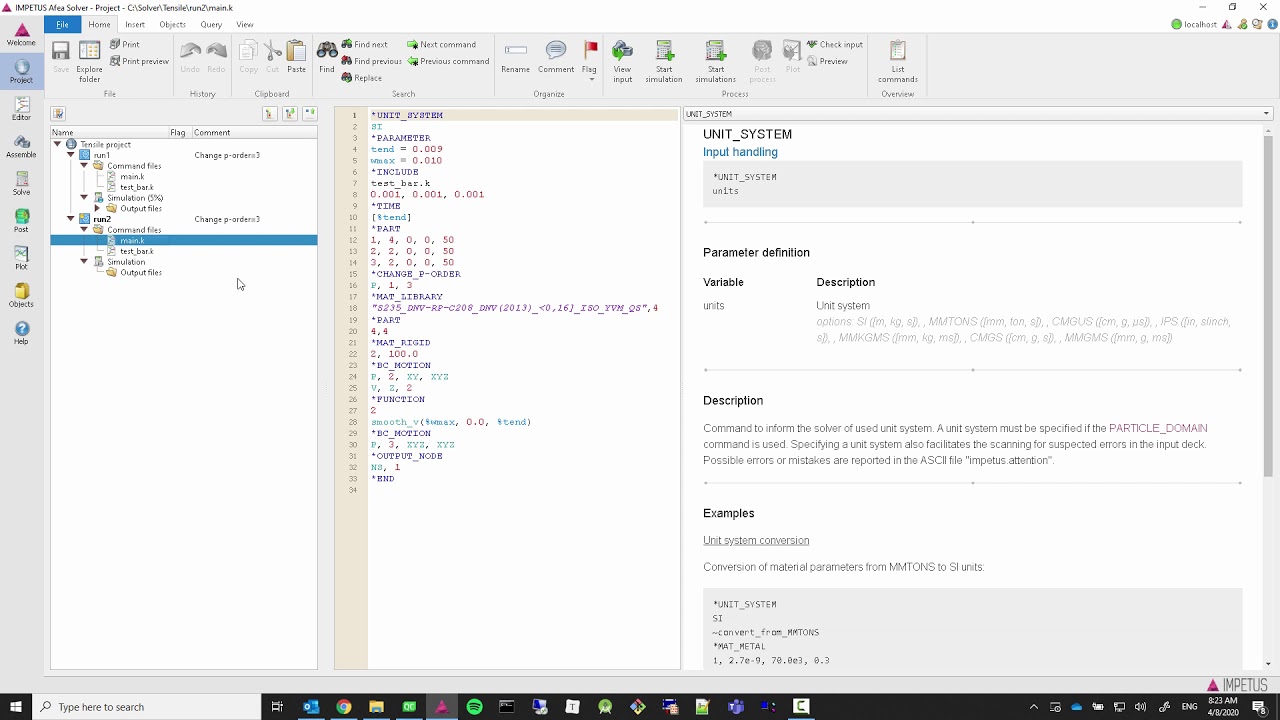Click Explore folder in File group
This screenshot has height=720, width=1280.
(x=89, y=61)
